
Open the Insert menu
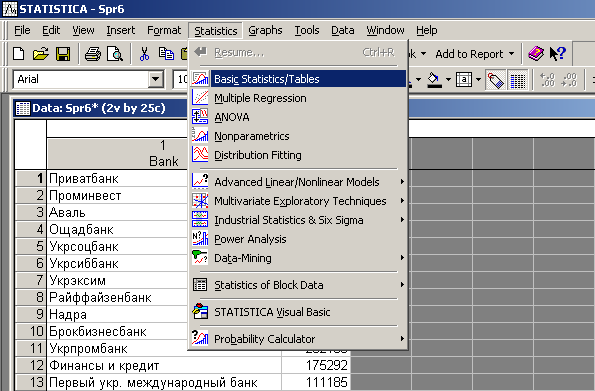120,30
